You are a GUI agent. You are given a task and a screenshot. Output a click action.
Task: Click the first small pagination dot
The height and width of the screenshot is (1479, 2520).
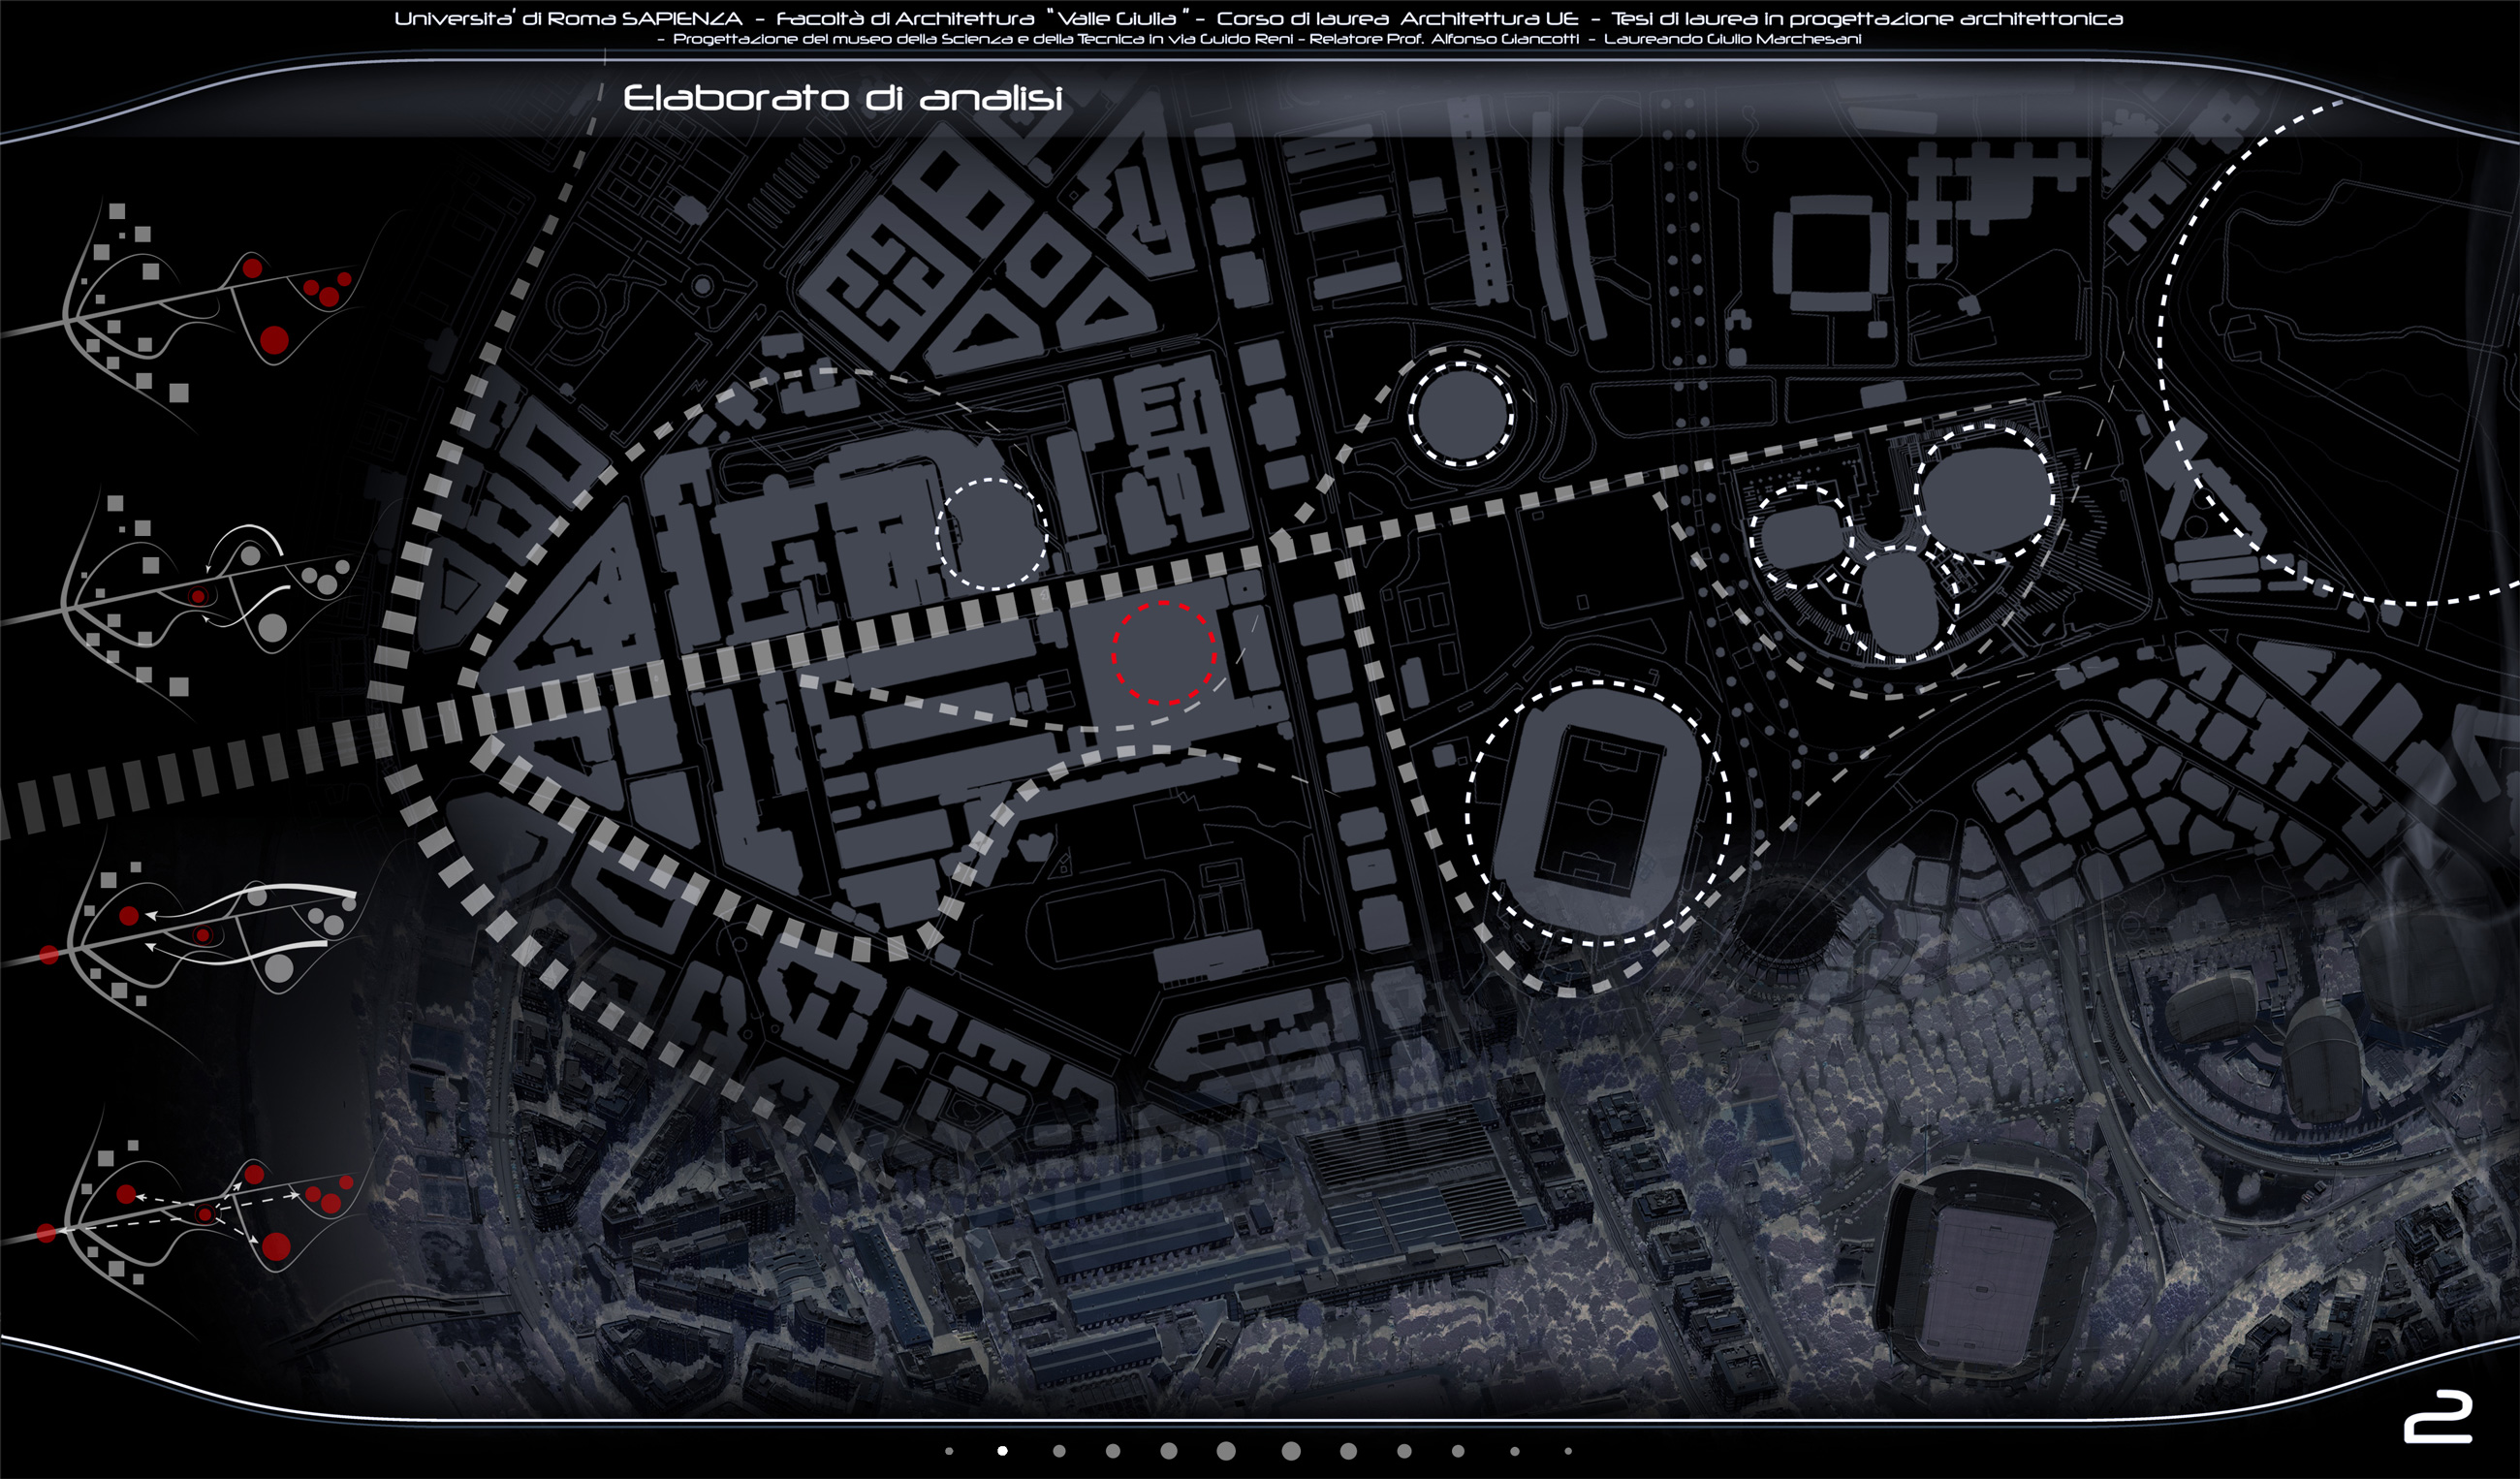click(949, 1451)
